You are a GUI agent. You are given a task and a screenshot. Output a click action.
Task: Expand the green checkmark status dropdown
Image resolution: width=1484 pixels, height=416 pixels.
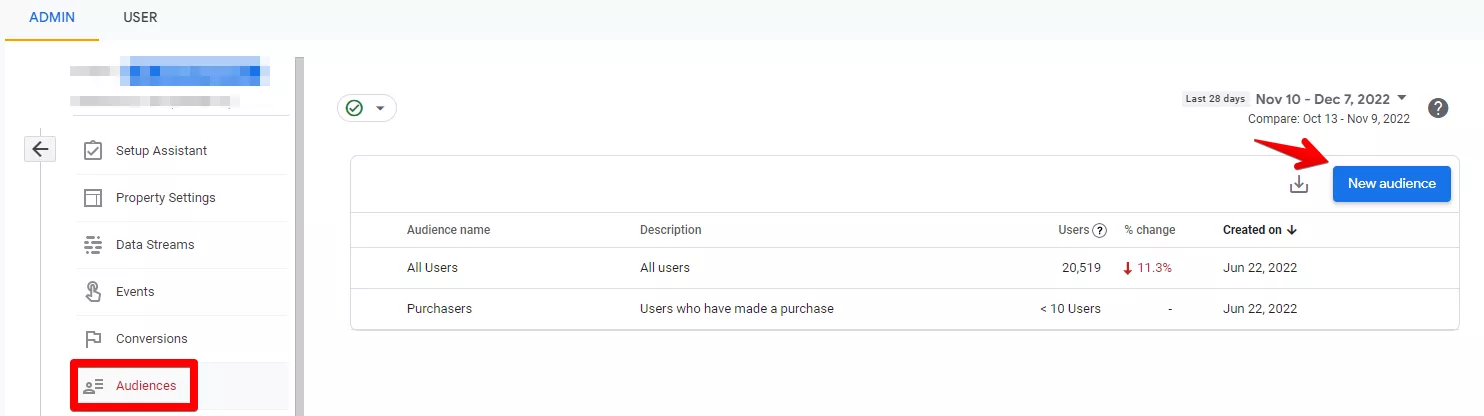pyautogui.click(x=367, y=108)
